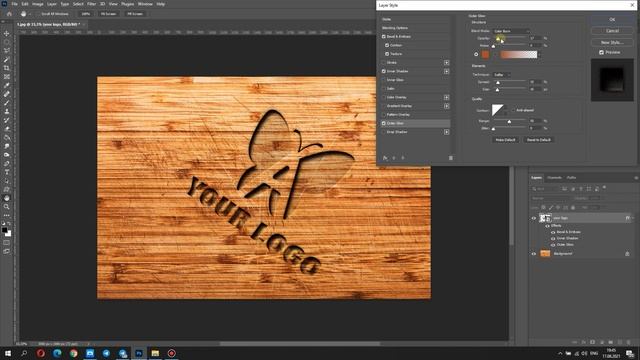Screen dimensions: 640x360
Task: Click the New Style button
Action: pos(612,42)
